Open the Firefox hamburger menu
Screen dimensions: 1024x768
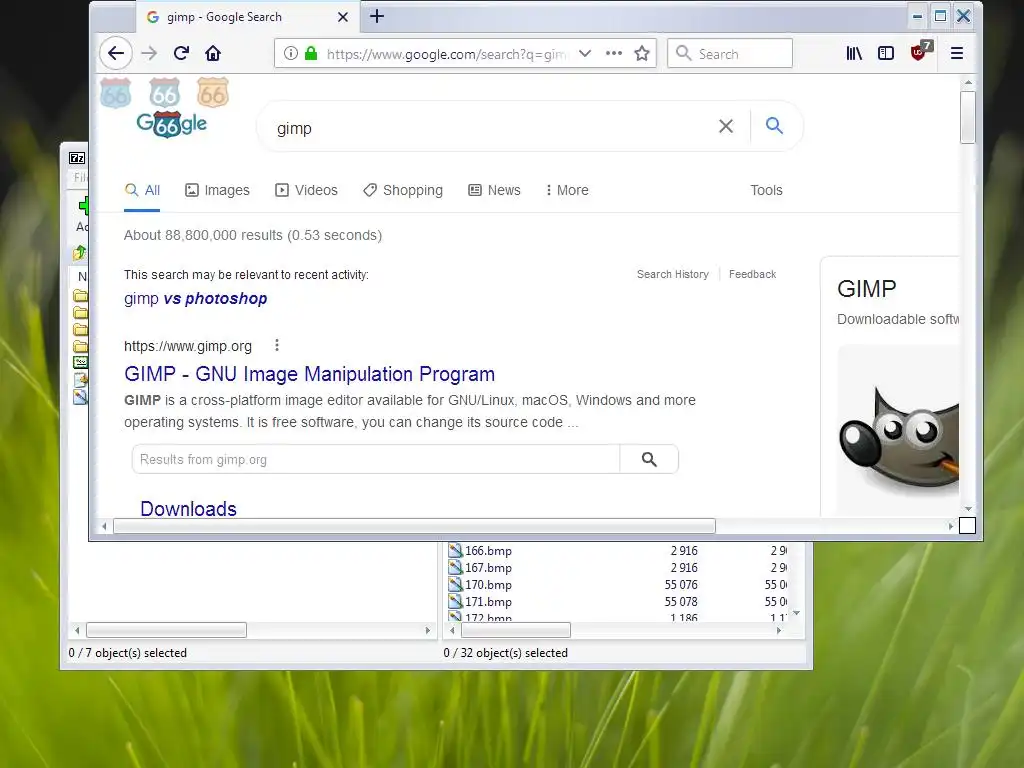(x=957, y=54)
